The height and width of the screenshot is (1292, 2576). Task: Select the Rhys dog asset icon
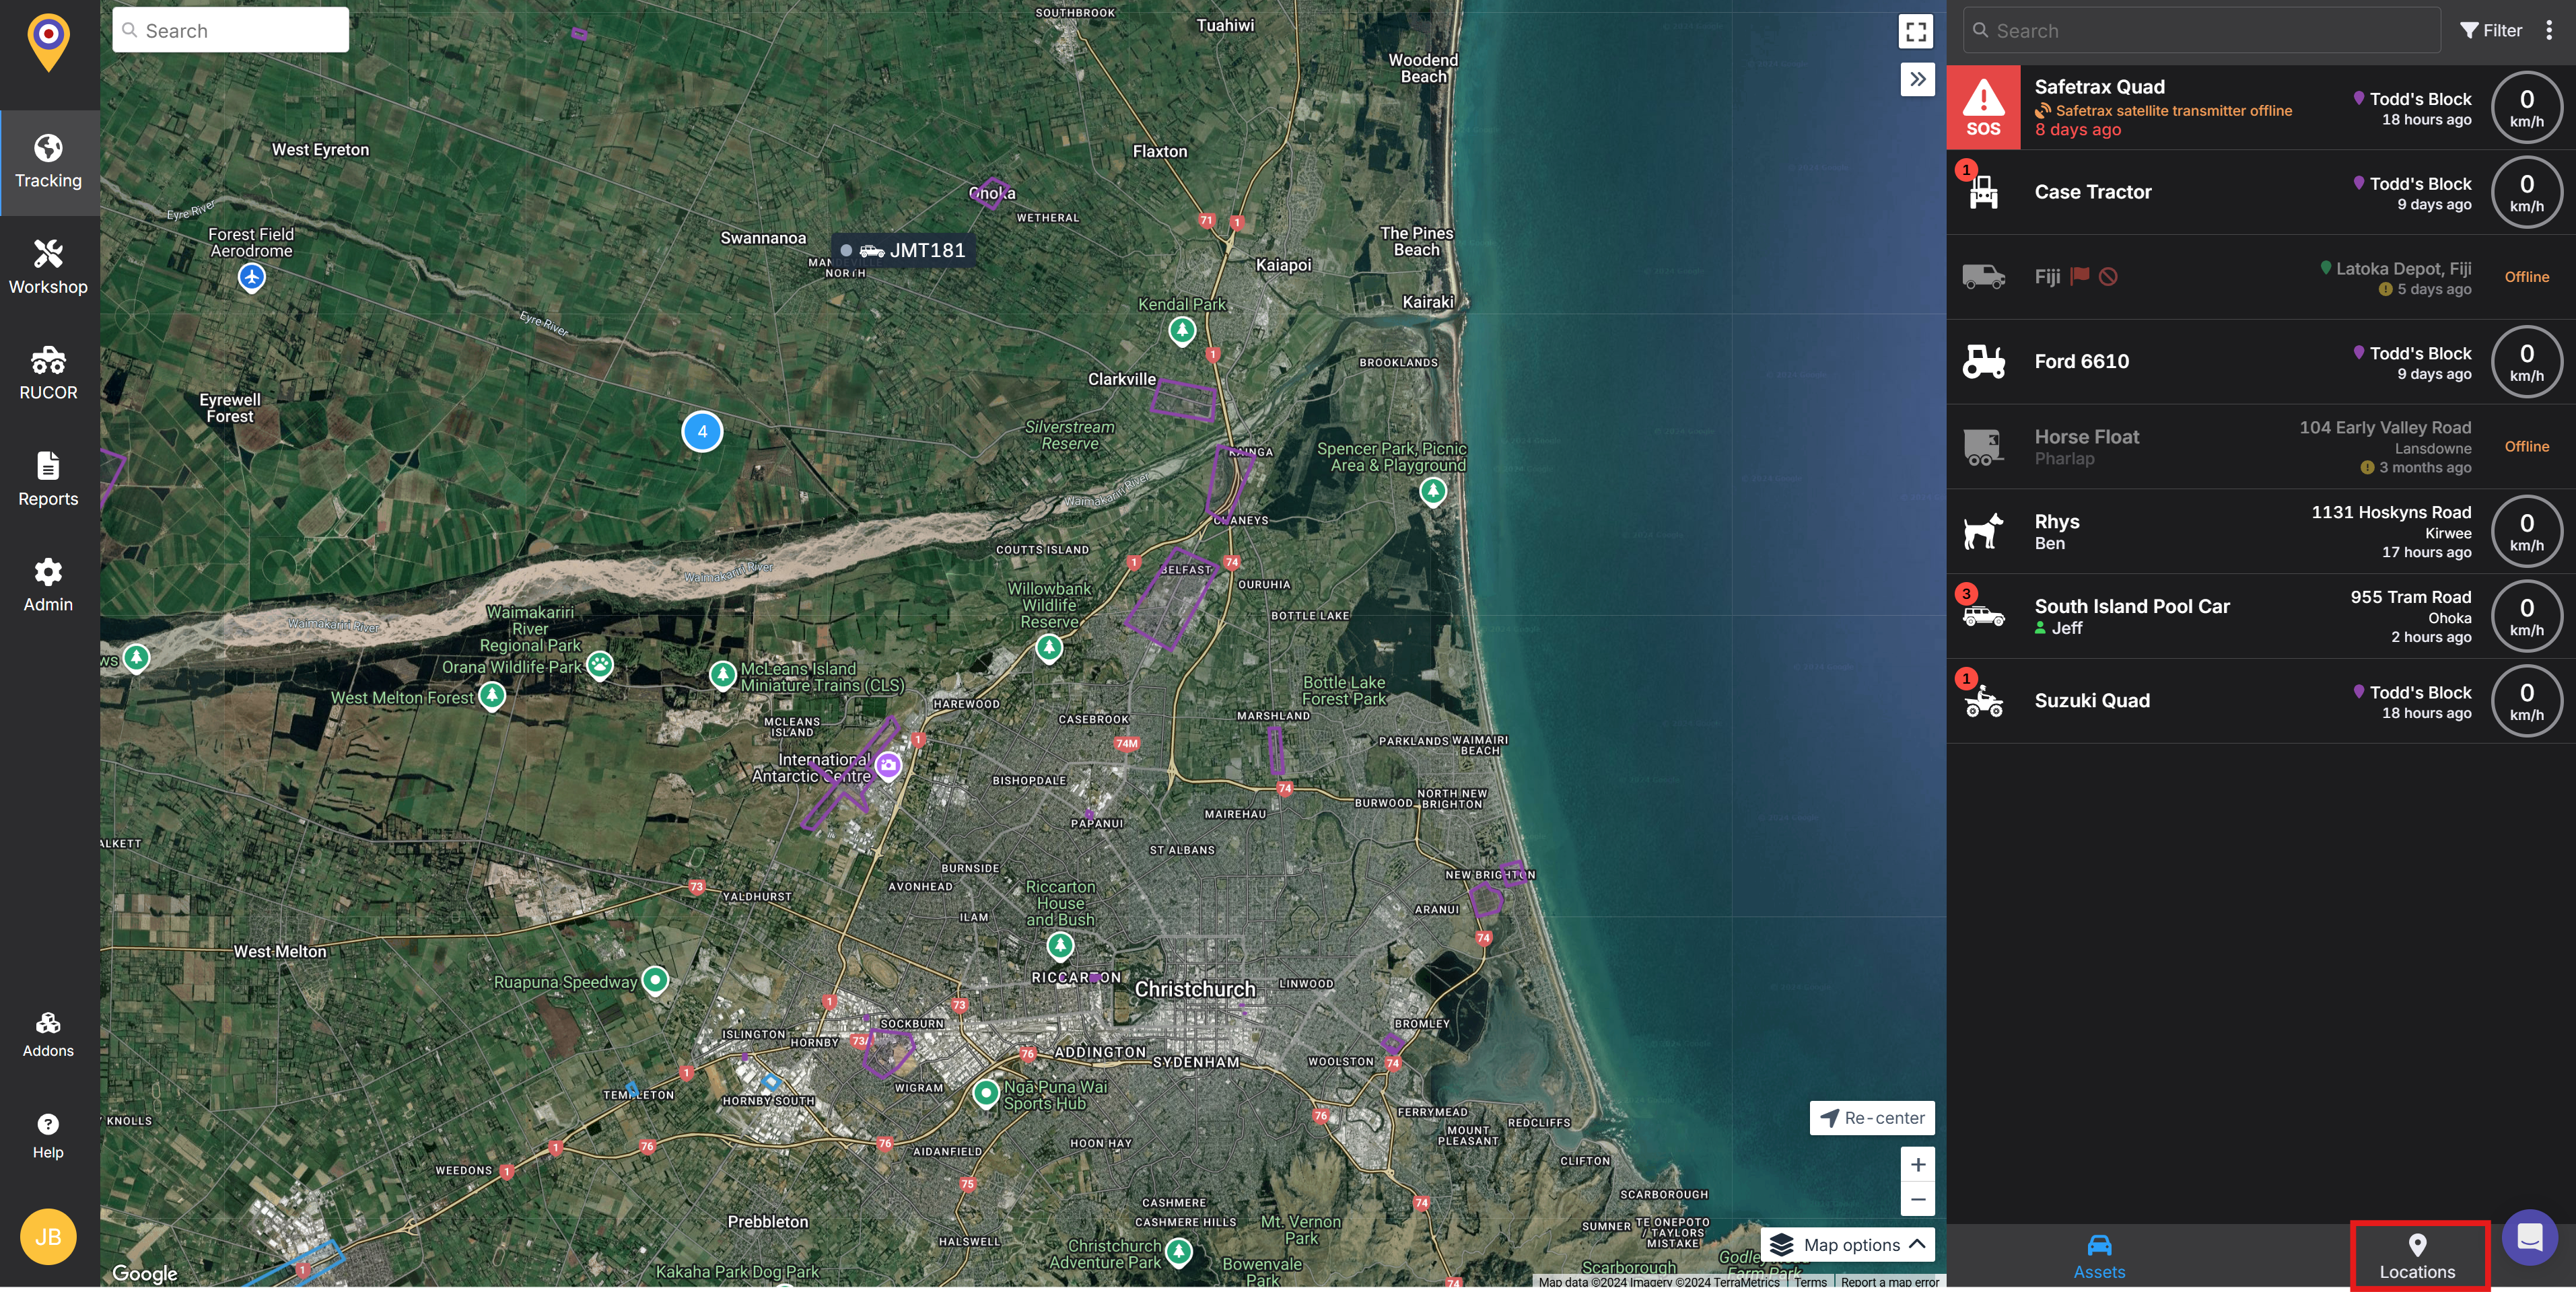click(x=1983, y=531)
